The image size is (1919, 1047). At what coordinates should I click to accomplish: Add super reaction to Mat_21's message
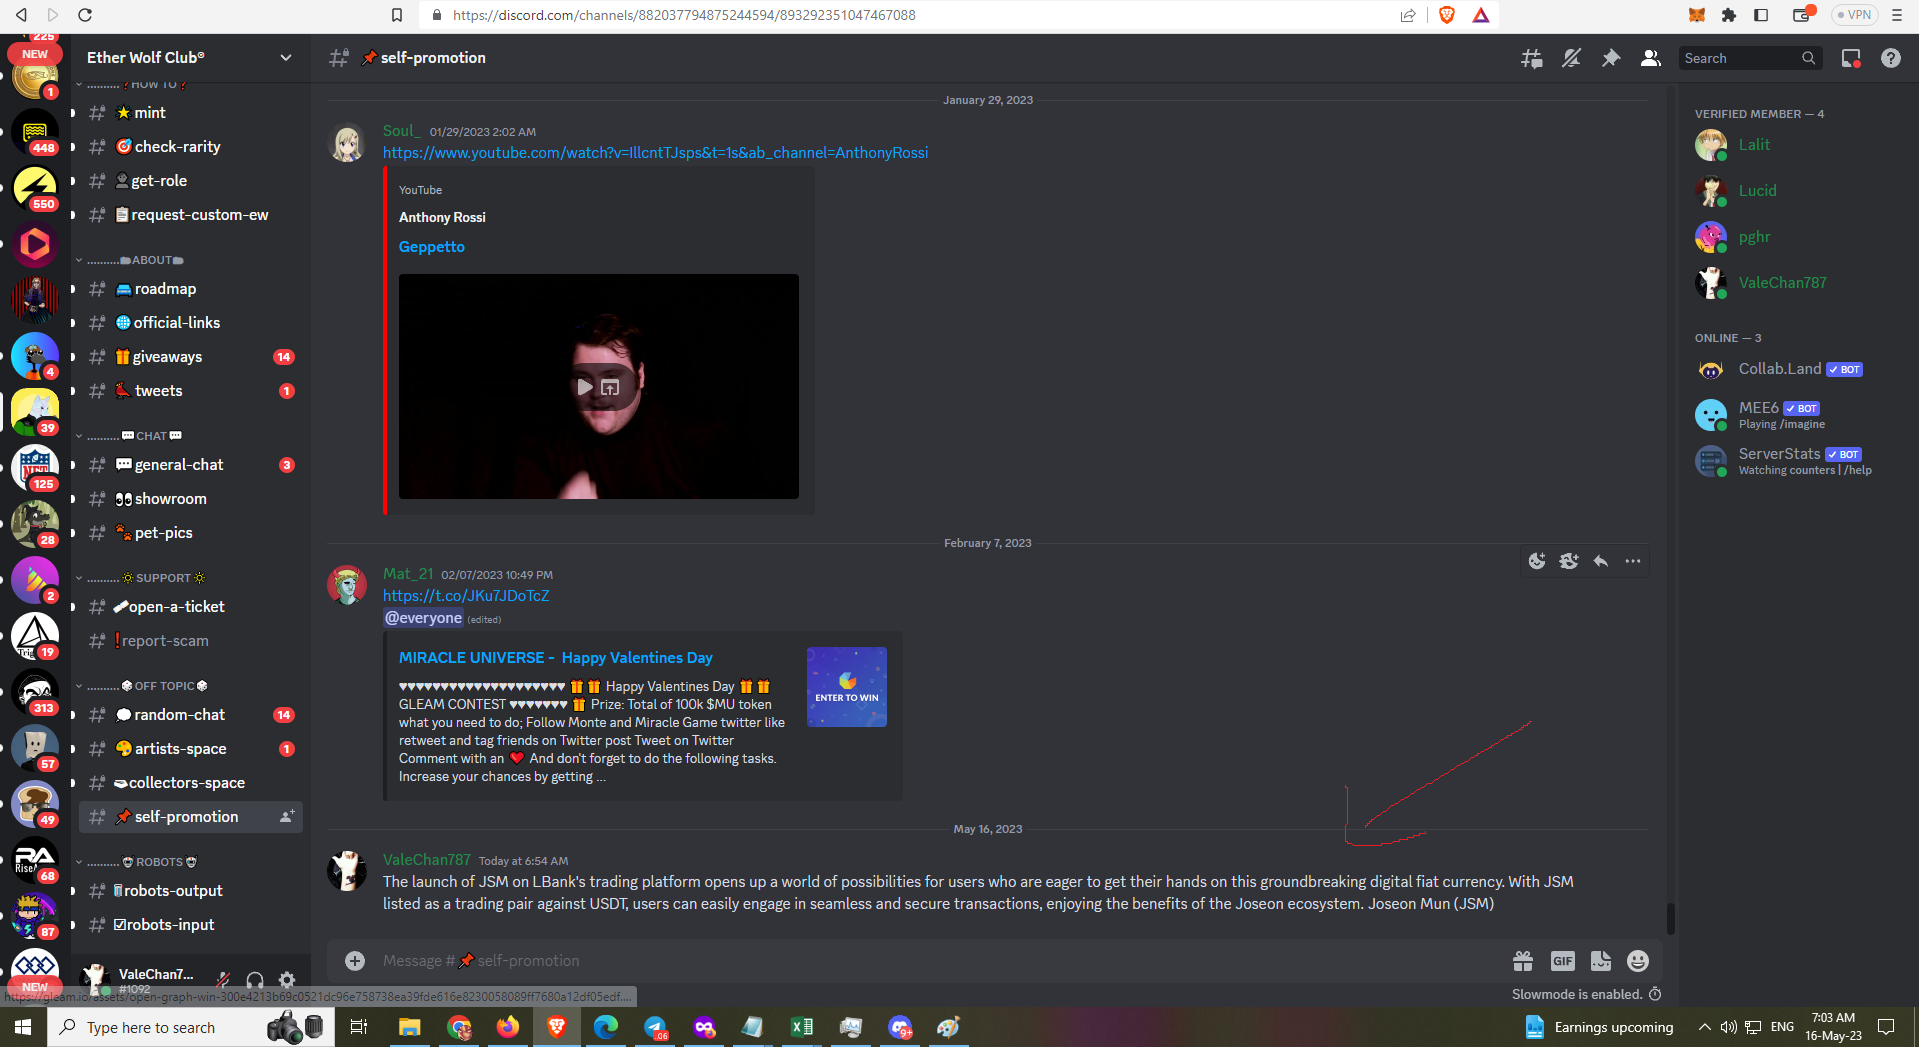1569,561
